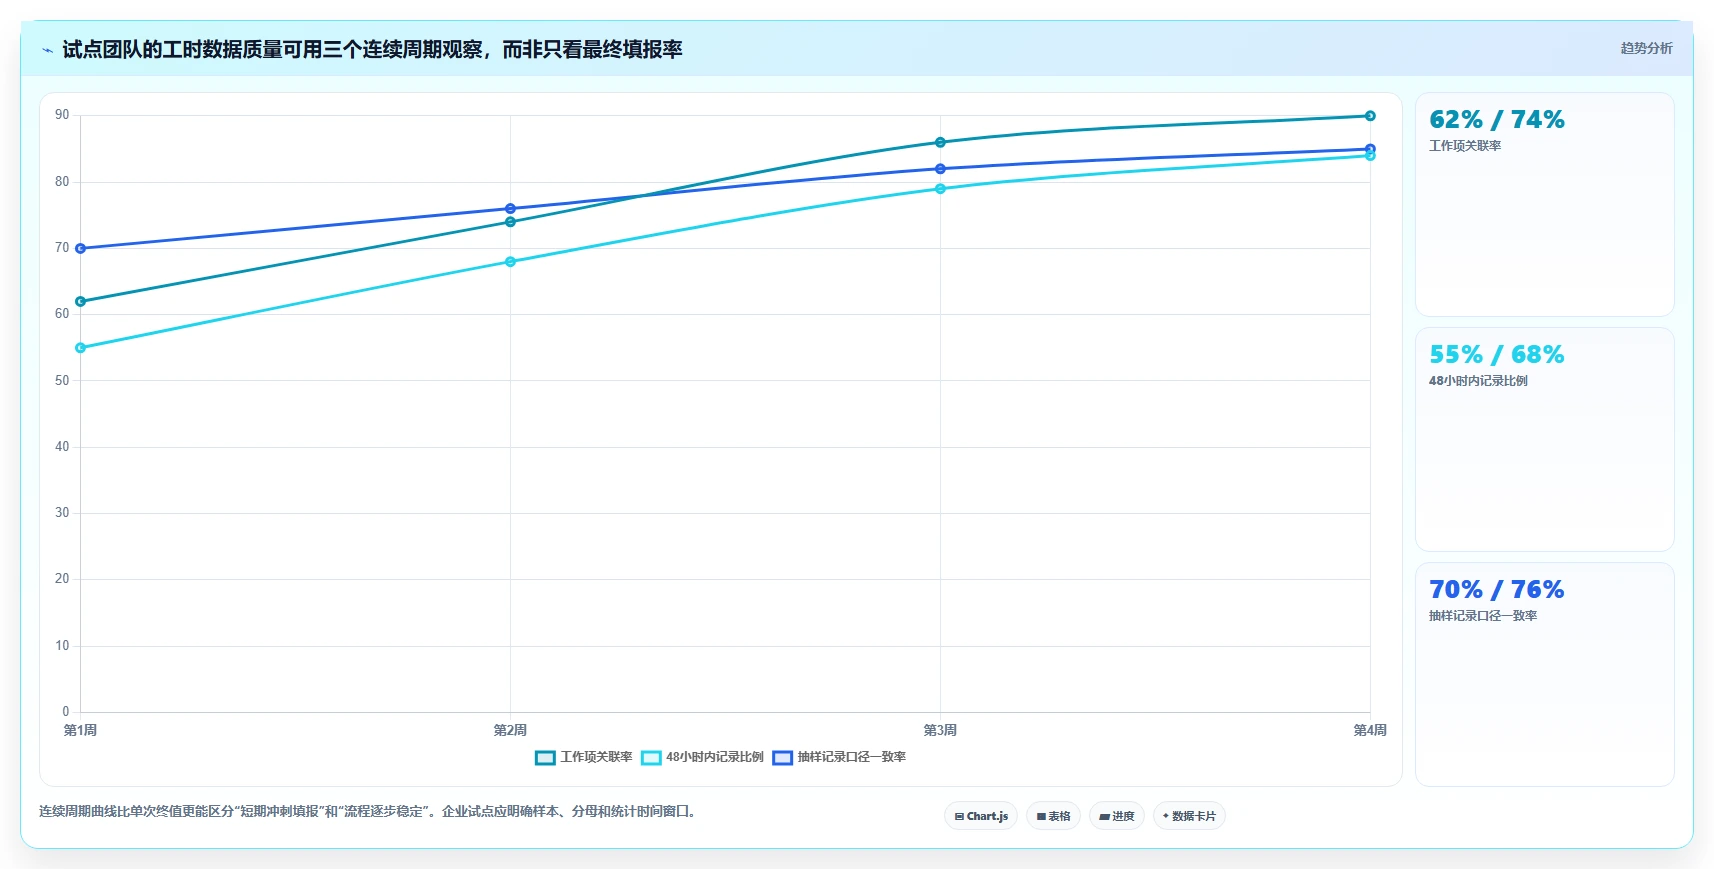The width and height of the screenshot is (1714, 869).
Task: Click the 第1周 x-axis label
Action: (x=80, y=730)
